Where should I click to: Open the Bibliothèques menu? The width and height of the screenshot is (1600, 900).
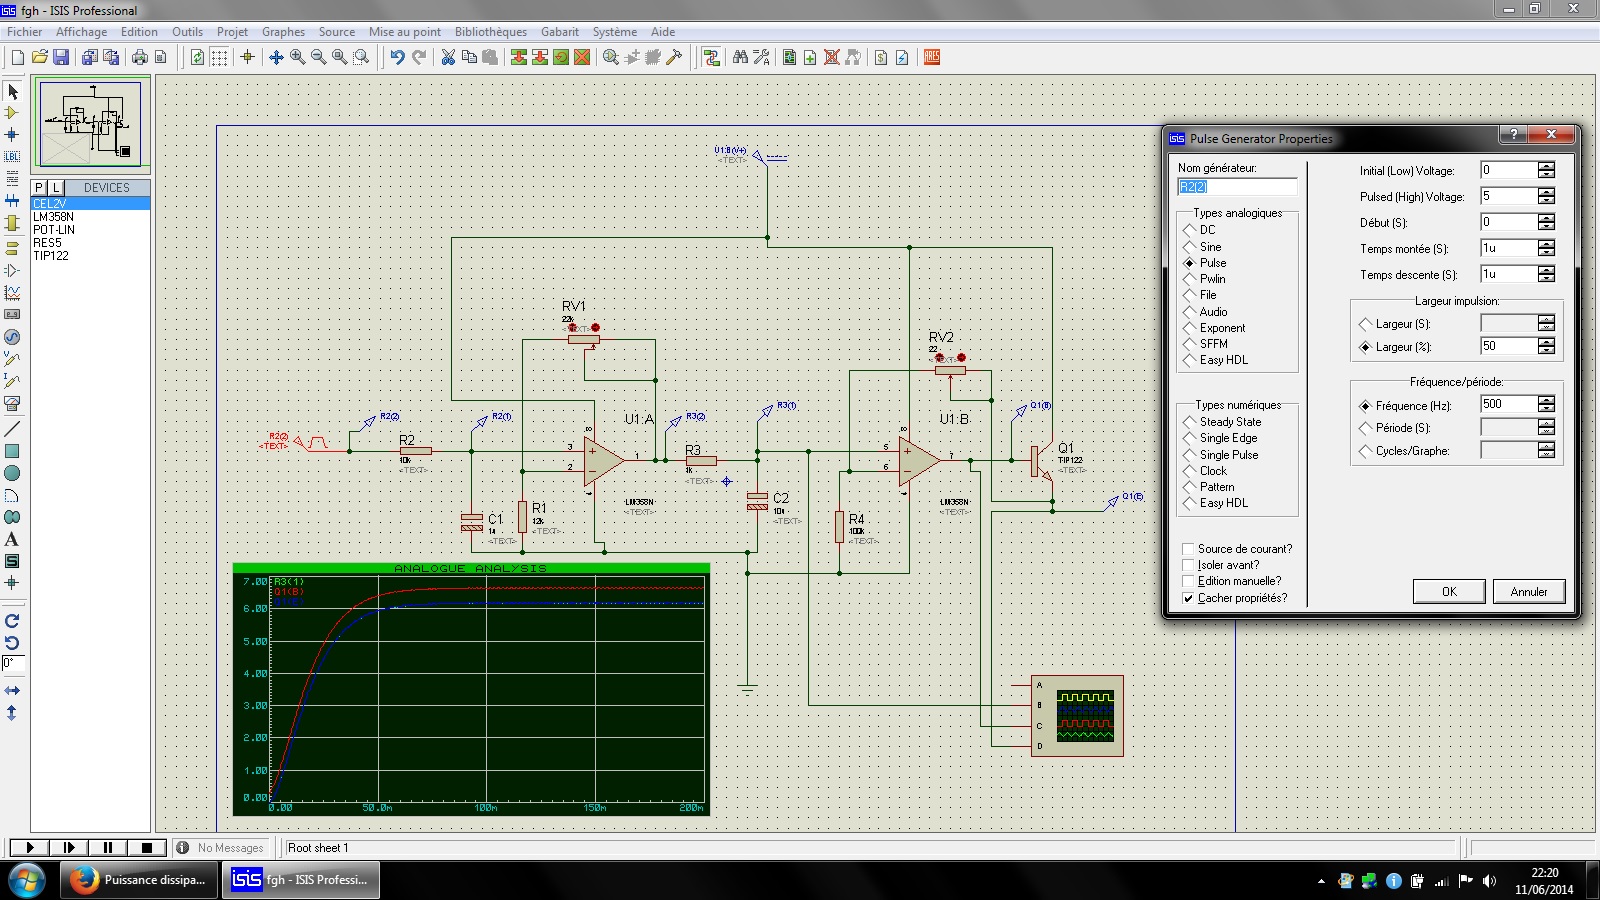point(490,32)
